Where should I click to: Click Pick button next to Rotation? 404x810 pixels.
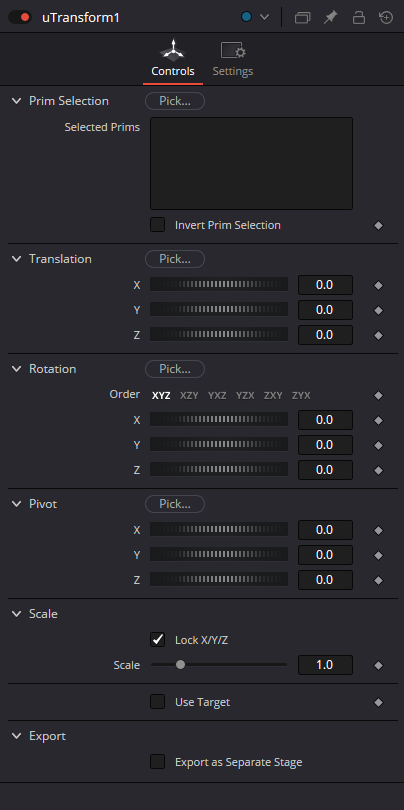coord(175,369)
